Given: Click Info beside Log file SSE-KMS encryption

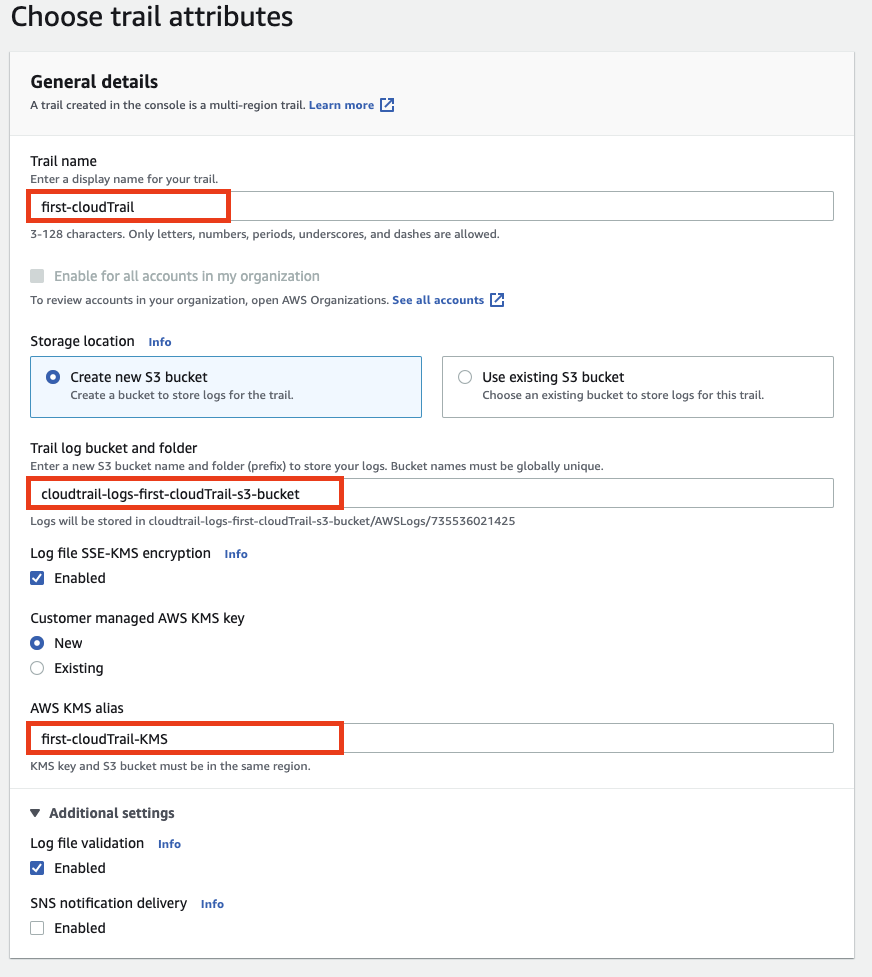Looking at the screenshot, I should pyautogui.click(x=236, y=553).
